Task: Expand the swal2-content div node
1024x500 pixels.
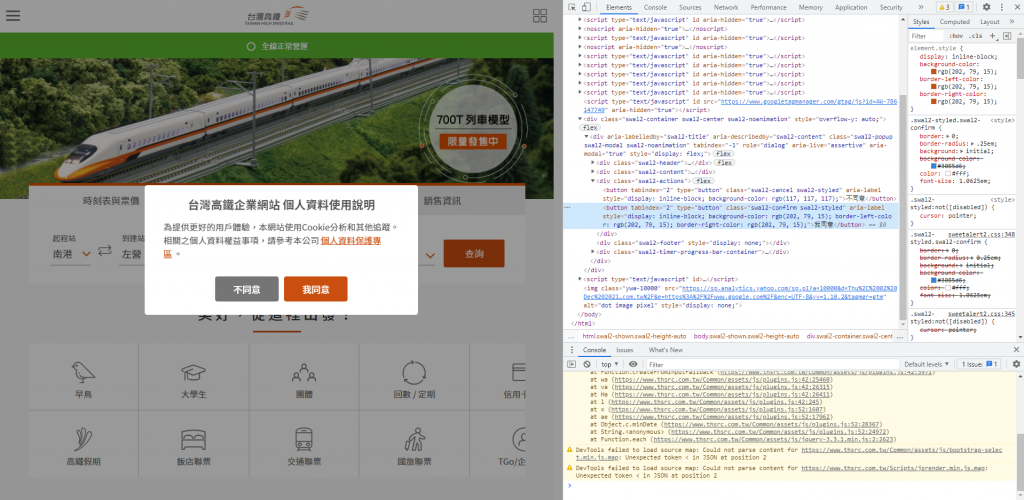Action: tap(593, 171)
